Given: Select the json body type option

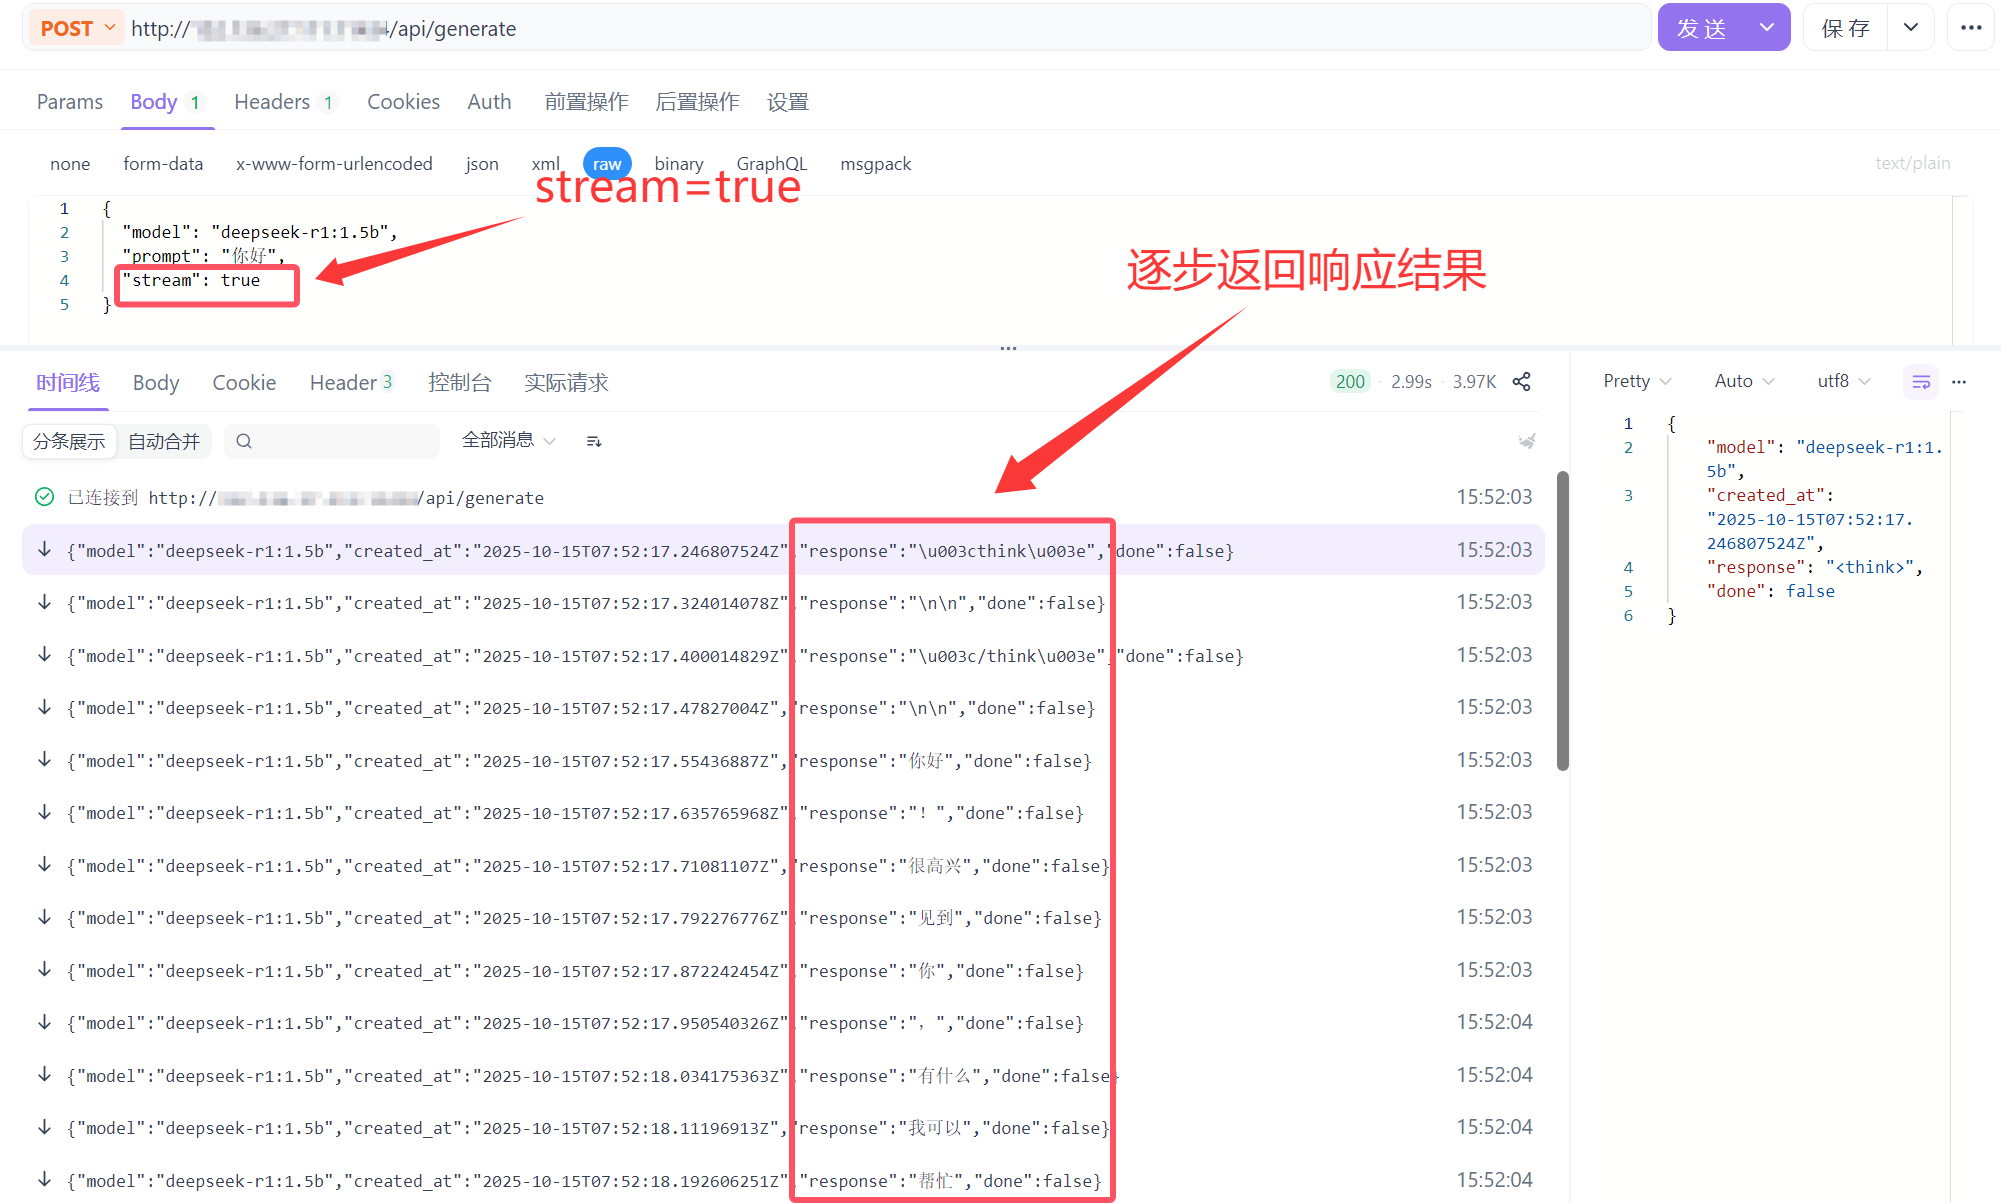Looking at the screenshot, I should coord(481,164).
